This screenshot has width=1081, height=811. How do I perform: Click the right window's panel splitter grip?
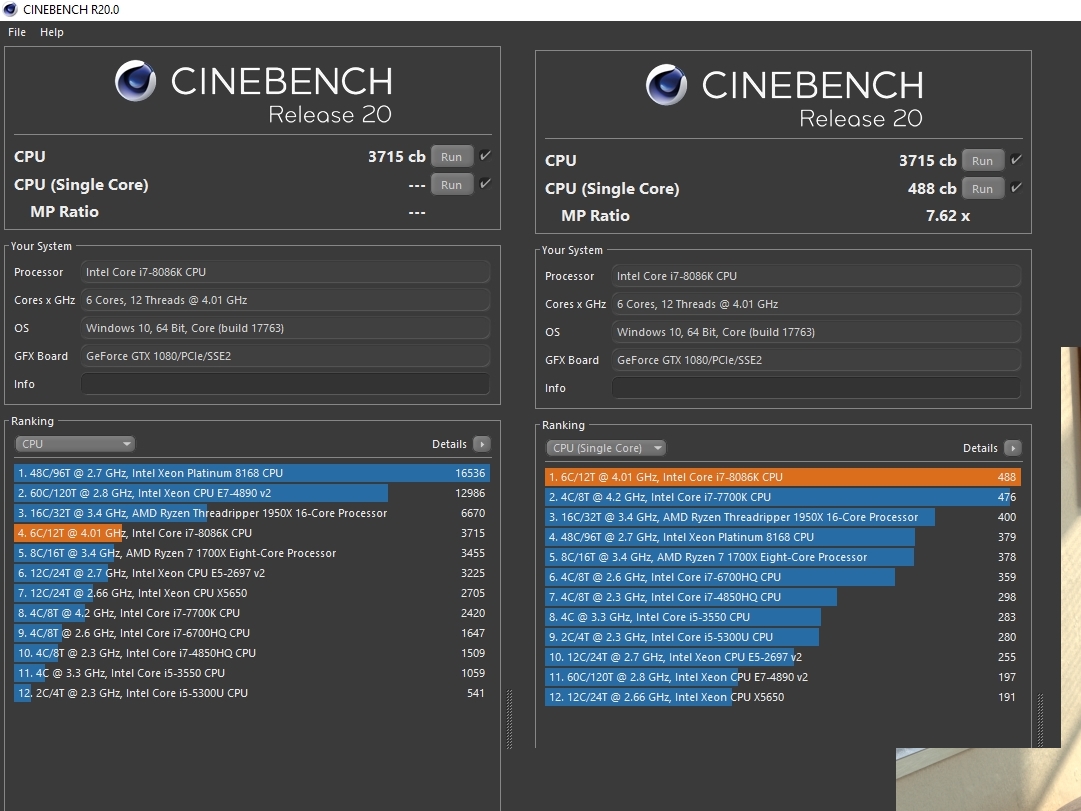coord(1040,720)
